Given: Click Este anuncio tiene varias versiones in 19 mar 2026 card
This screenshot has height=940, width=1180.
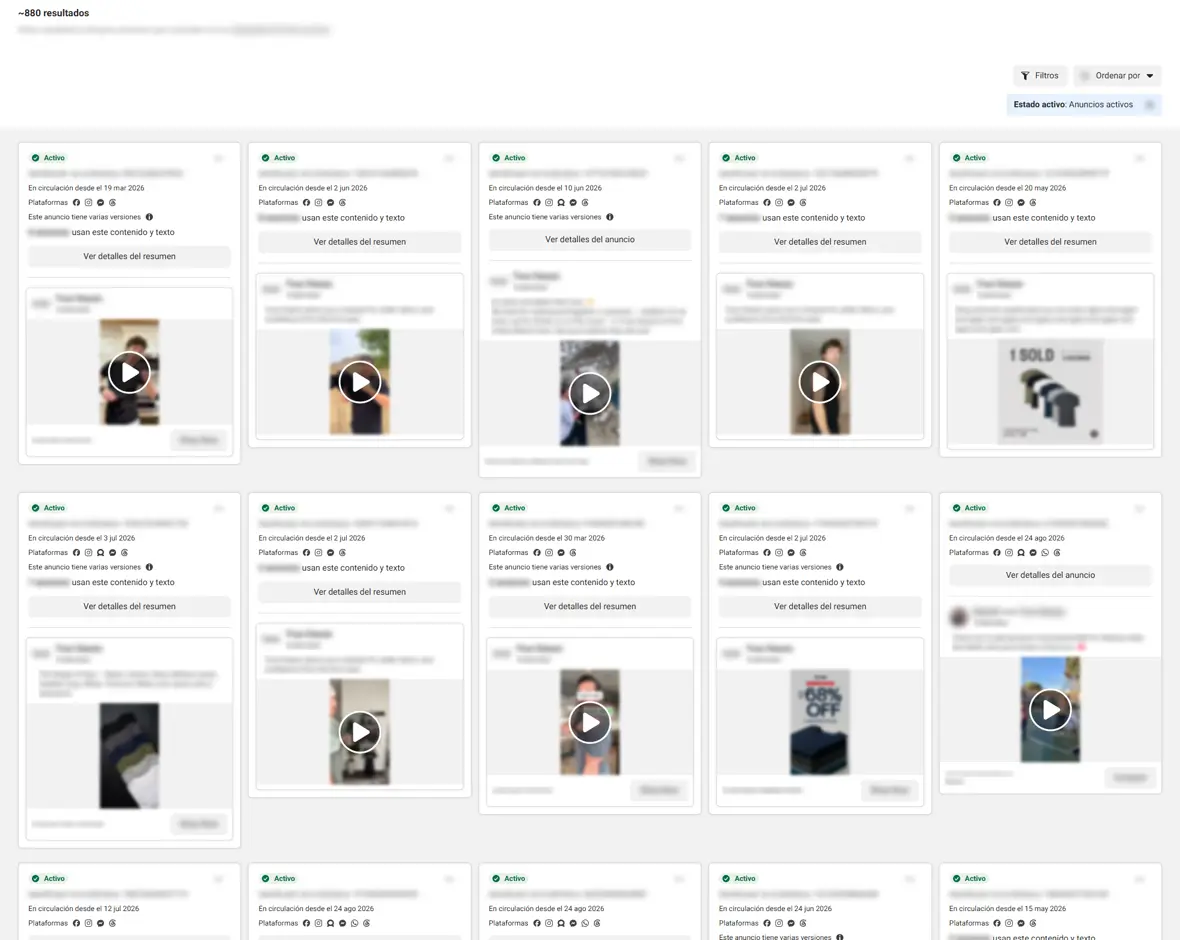Looking at the screenshot, I should click(84, 218).
